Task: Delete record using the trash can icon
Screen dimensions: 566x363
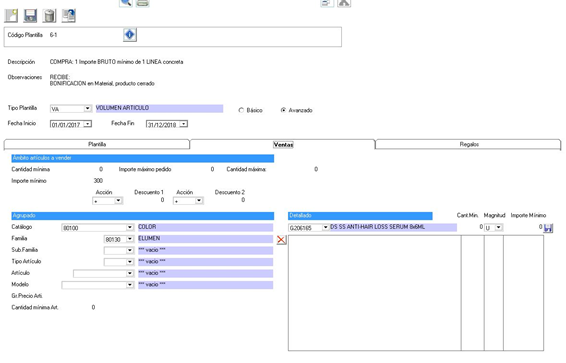Action: (x=49, y=16)
